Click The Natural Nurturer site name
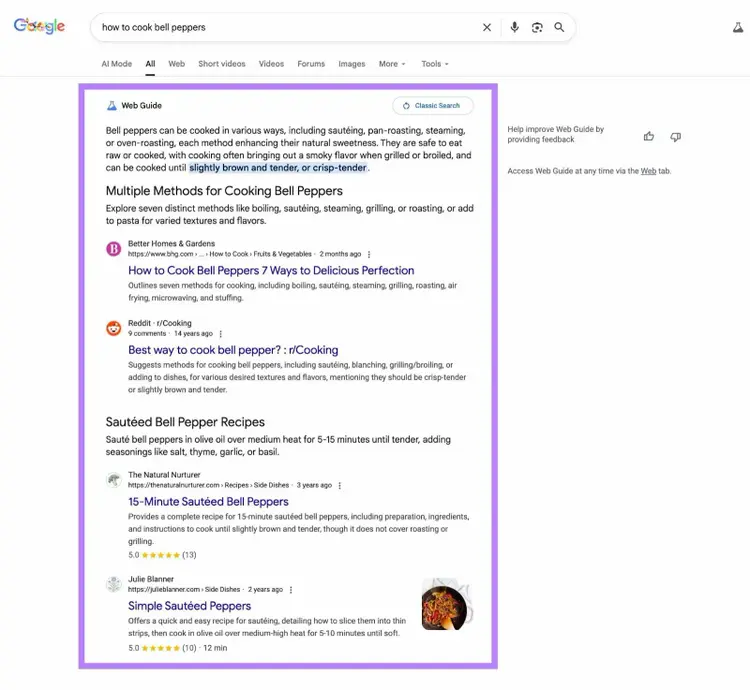Screen dimensions: 750x690 (x=164, y=474)
